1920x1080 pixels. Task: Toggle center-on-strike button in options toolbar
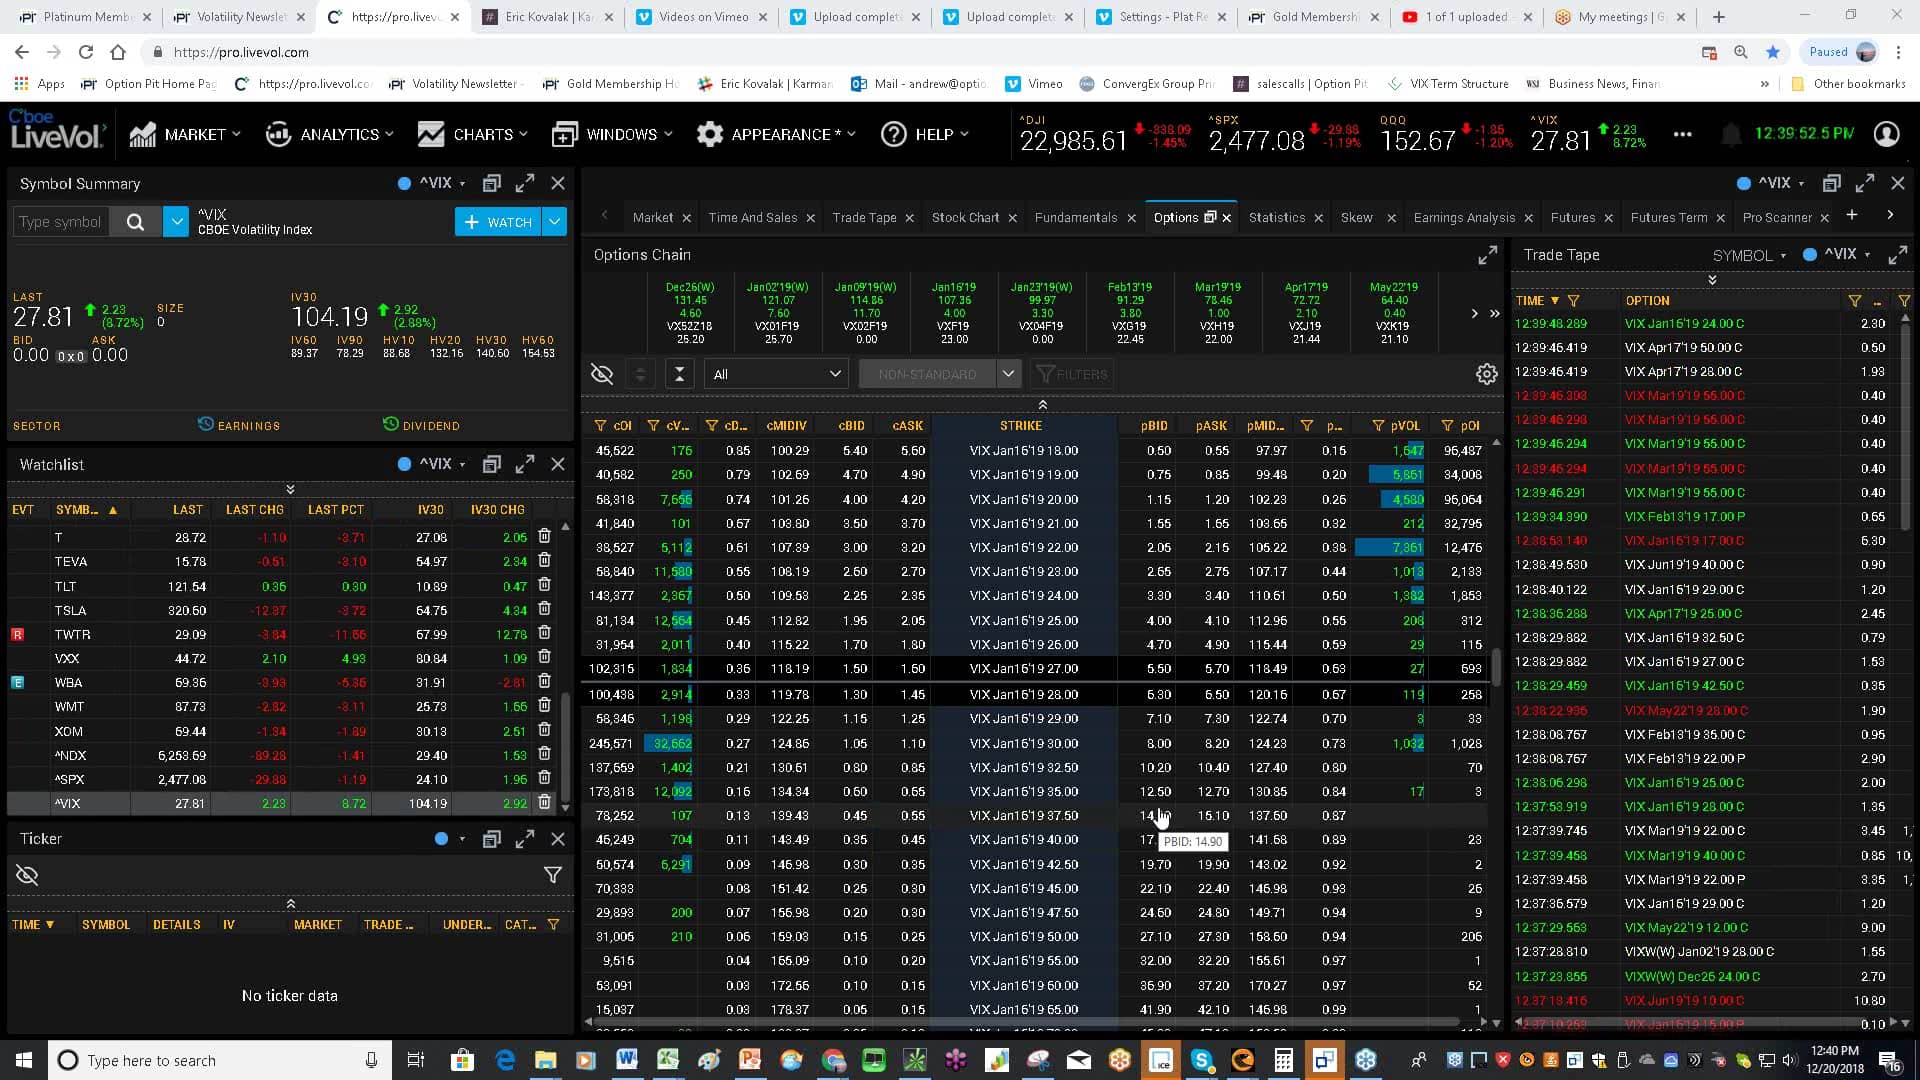[x=679, y=374]
